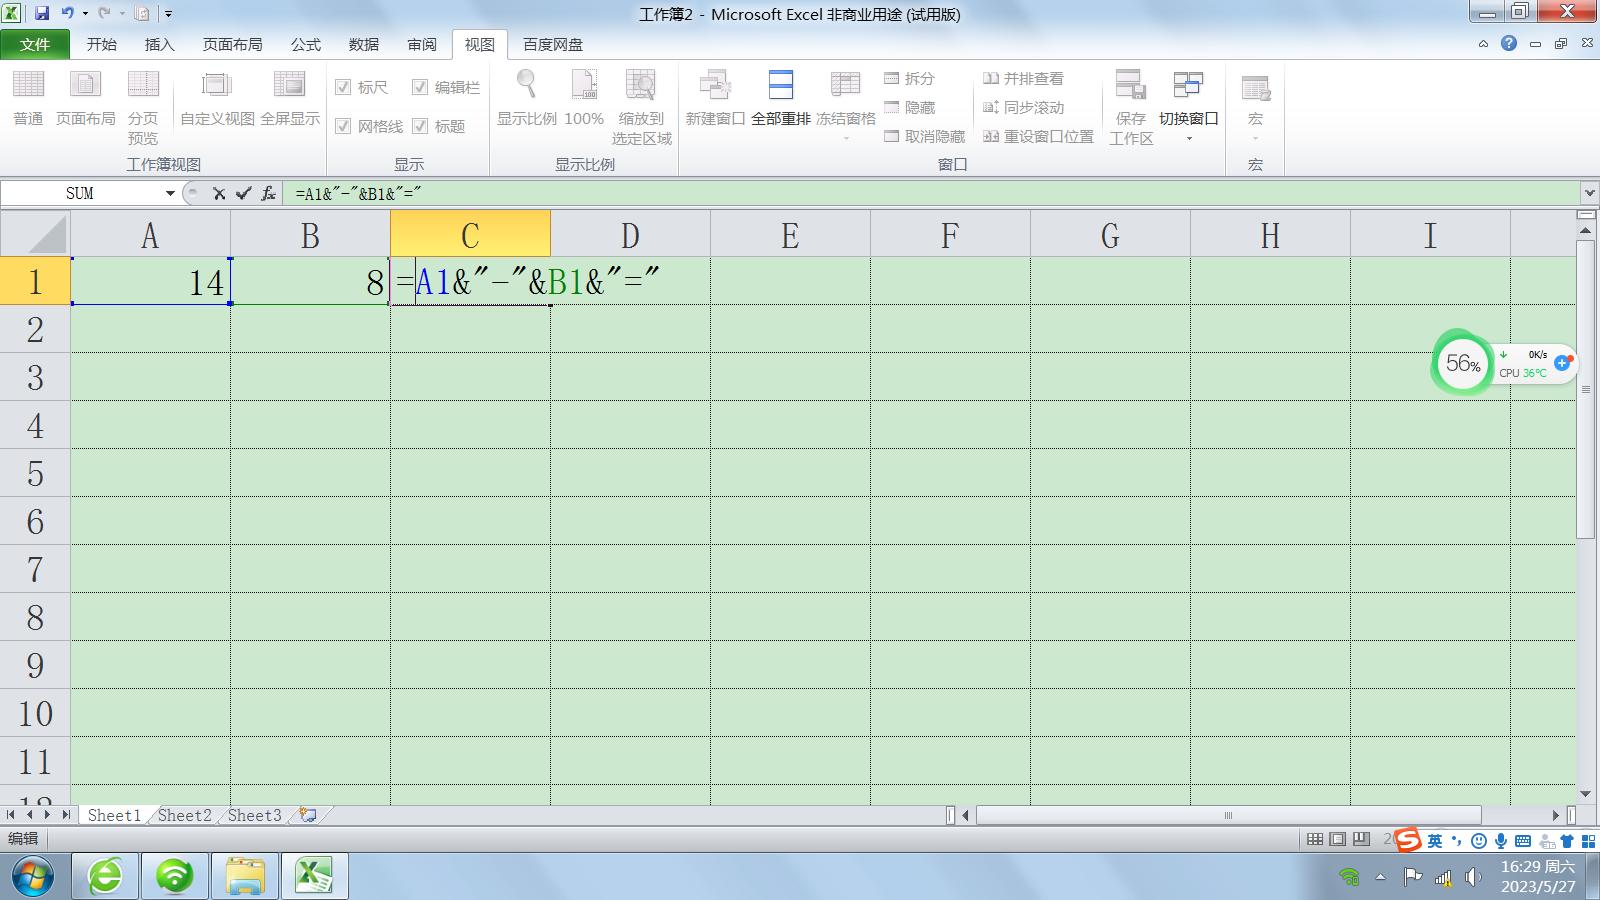
Task: Toggle the Formula Bar (编辑栏) checkbox
Action: [420, 87]
